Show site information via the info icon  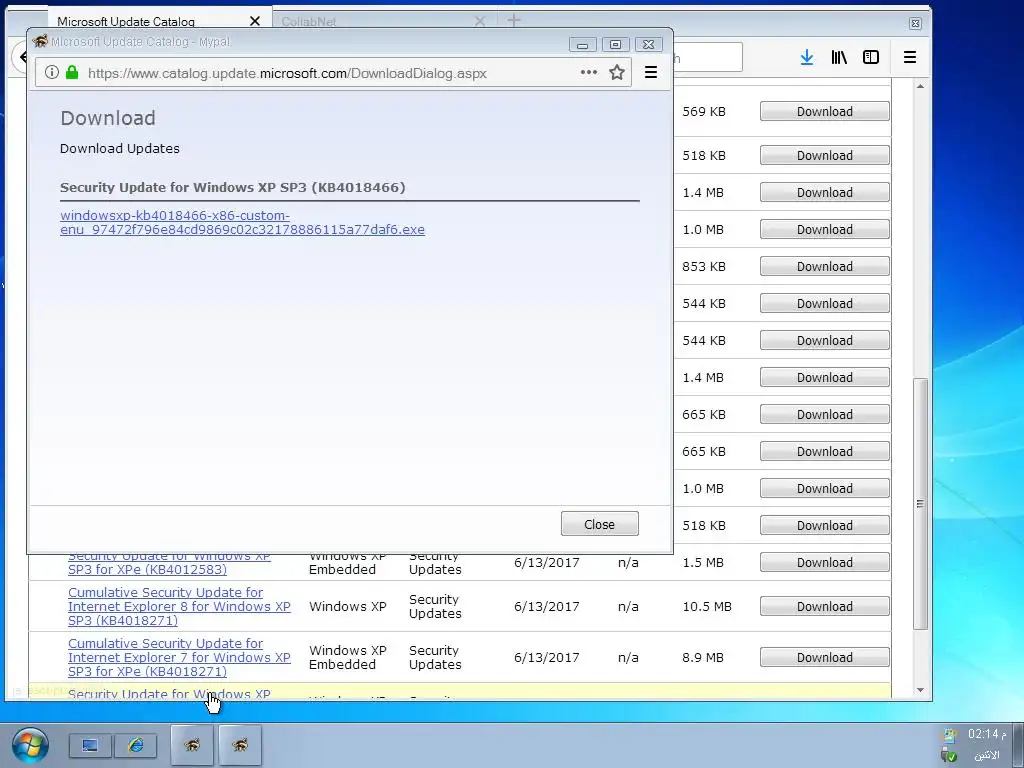point(52,72)
